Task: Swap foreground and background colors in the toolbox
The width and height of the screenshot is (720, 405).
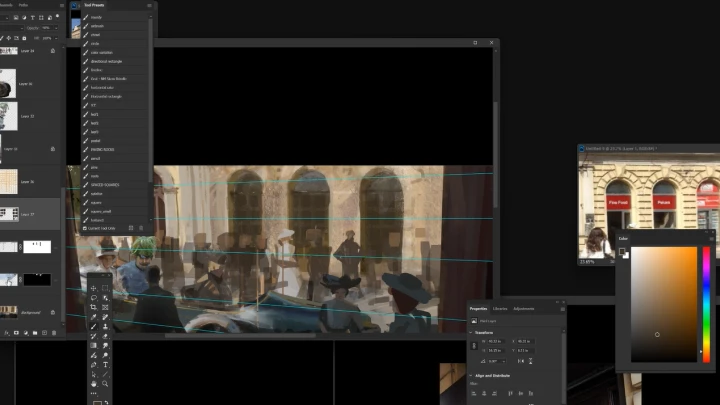Action: coord(106,403)
